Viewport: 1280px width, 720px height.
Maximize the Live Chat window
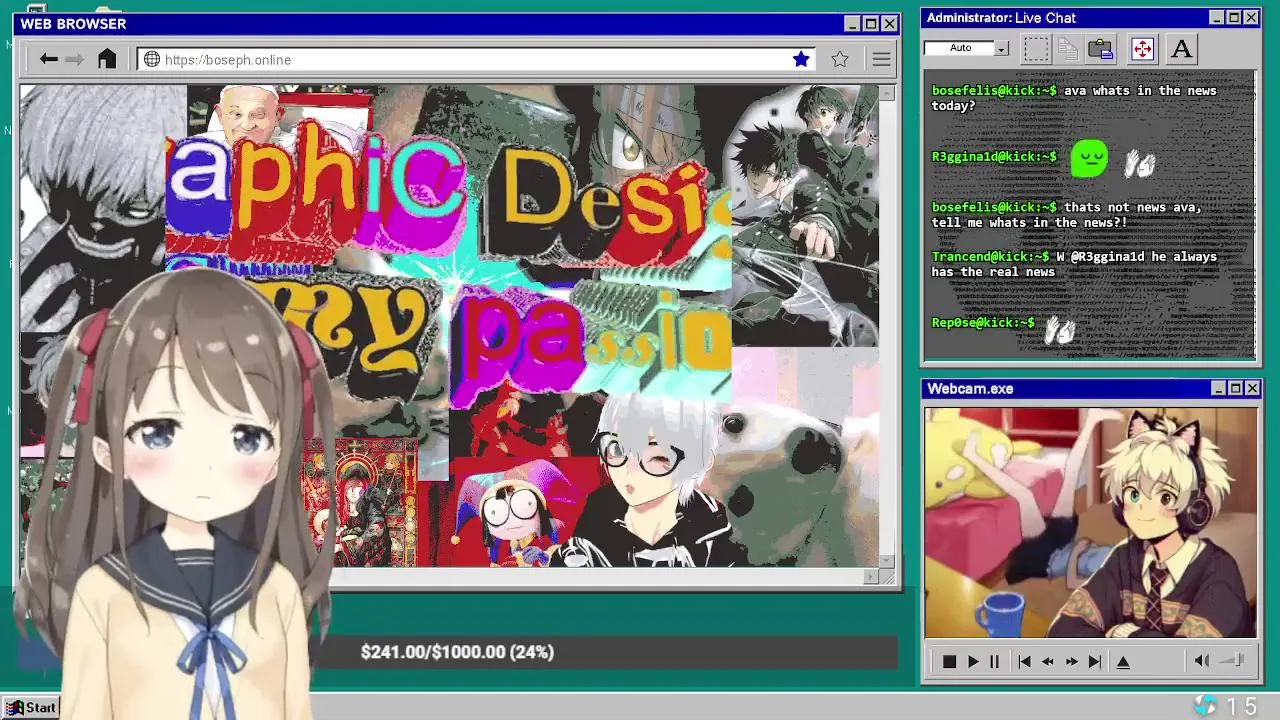[x=1234, y=18]
